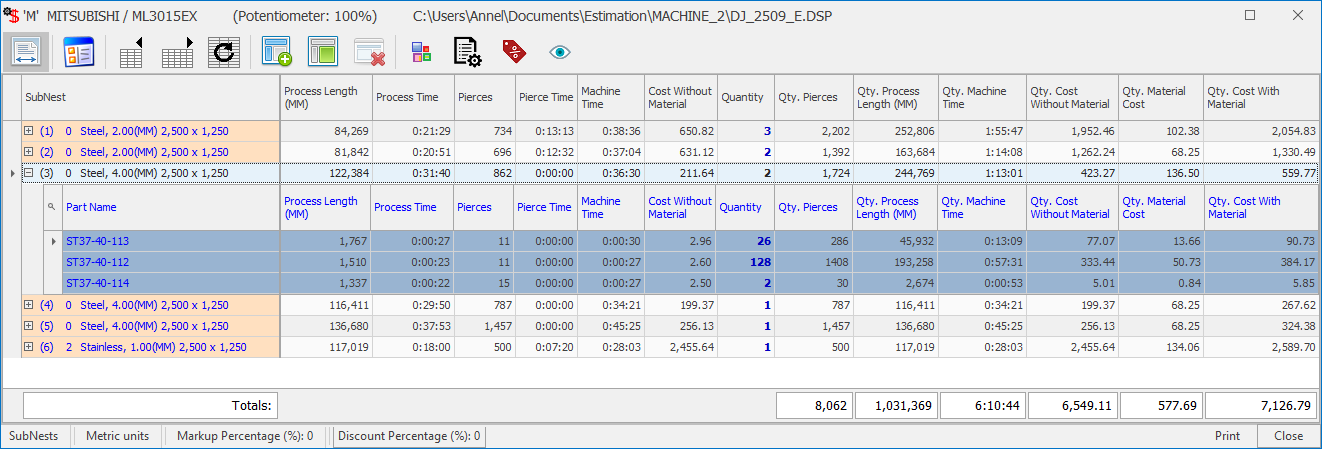Open the document settings gear icon

pos(468,52)
